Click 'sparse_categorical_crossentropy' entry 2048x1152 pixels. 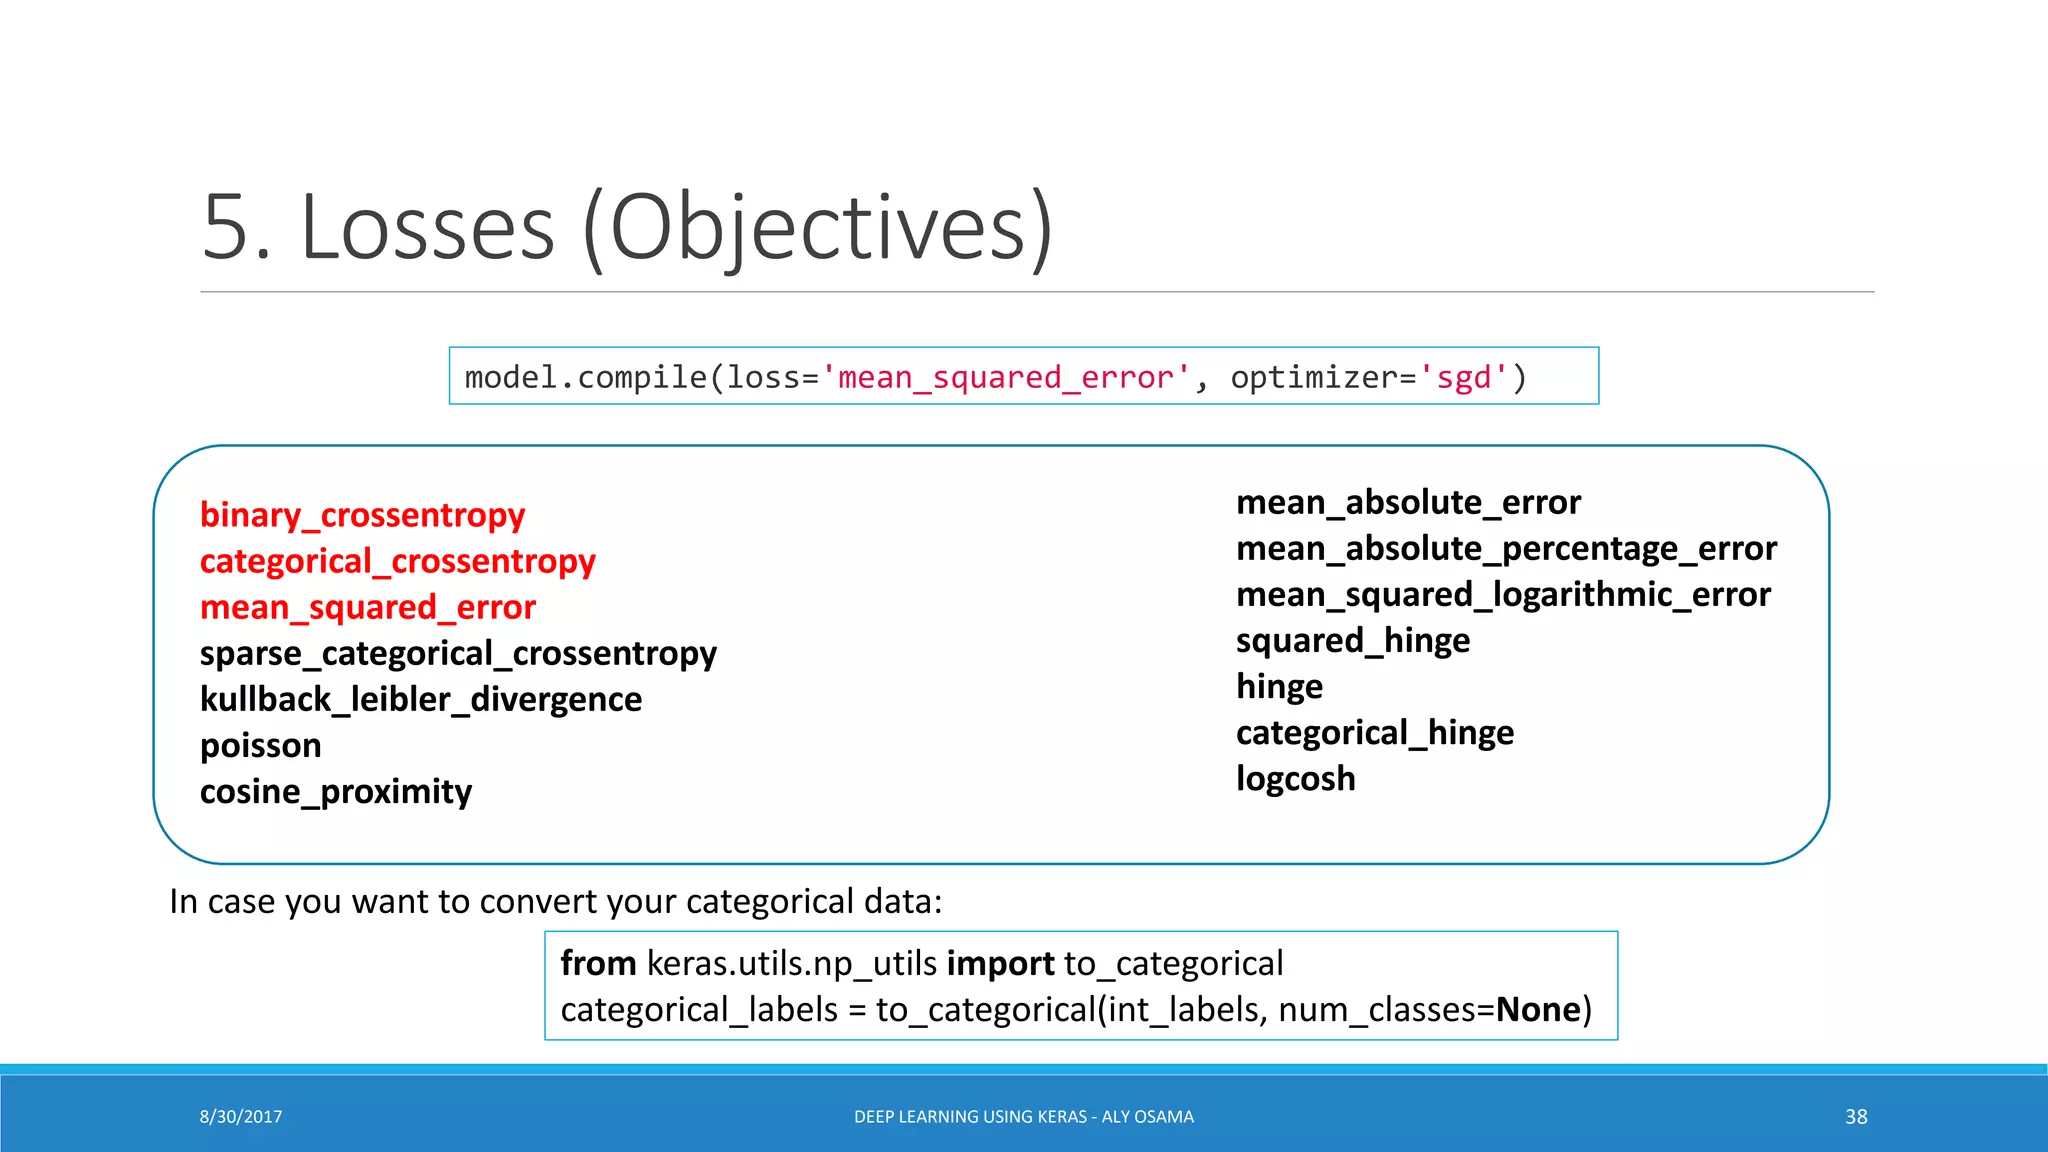[x=458, y=653]
